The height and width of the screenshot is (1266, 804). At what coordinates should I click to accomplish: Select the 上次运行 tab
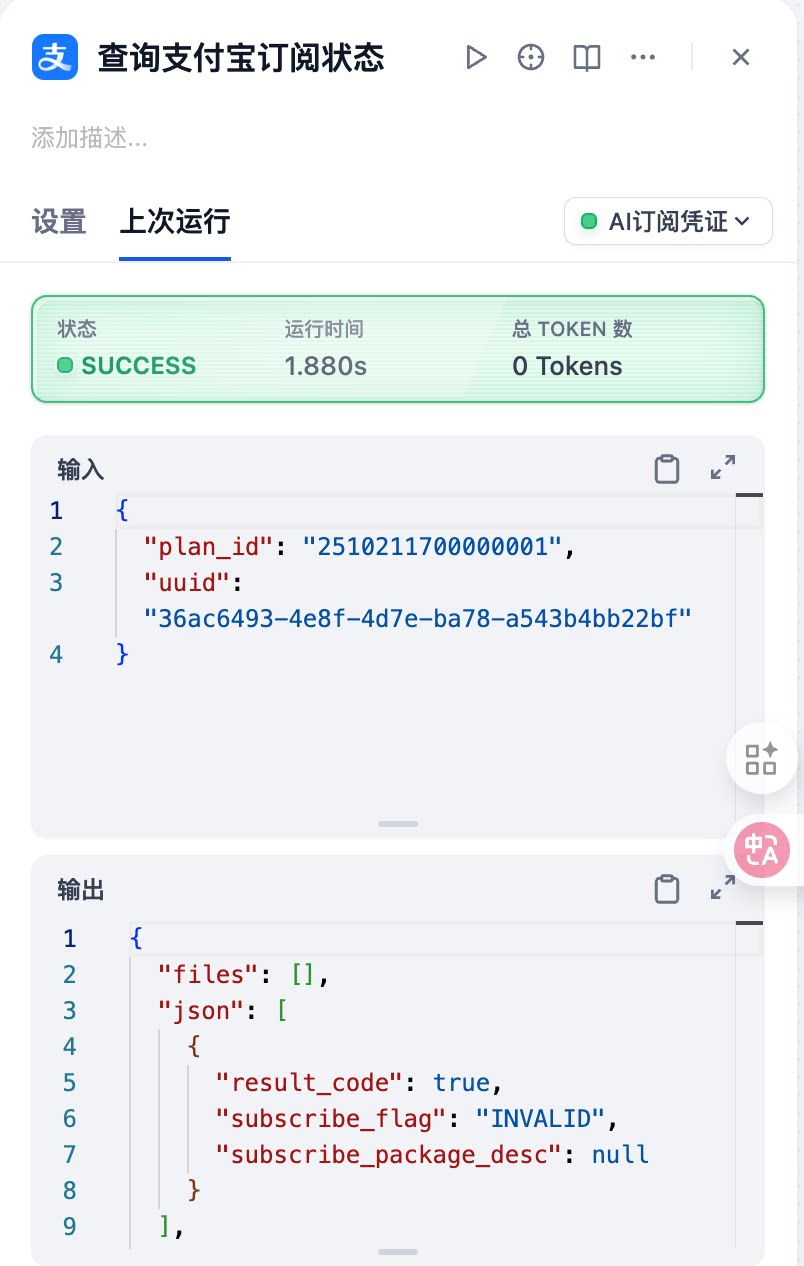tap(175, 221)
